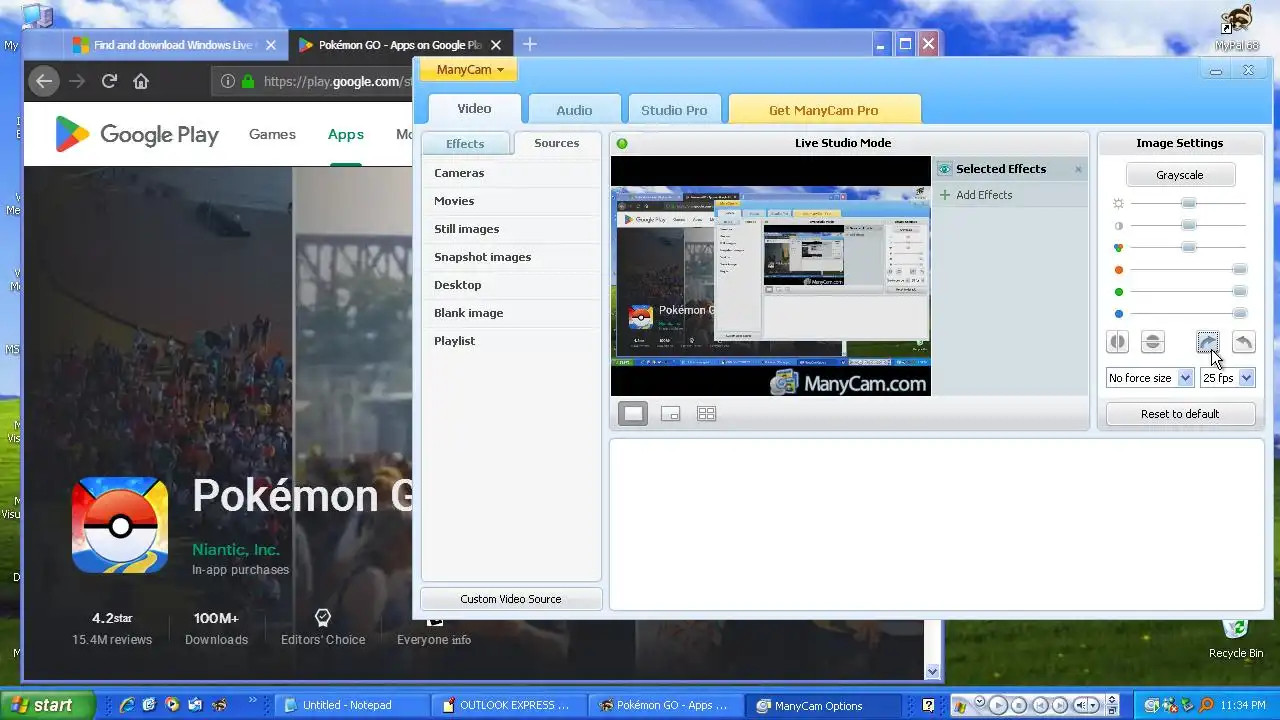Screen dimensions: 1280x720
Task: Select Blank image source
Action: (x=510, y=313)
